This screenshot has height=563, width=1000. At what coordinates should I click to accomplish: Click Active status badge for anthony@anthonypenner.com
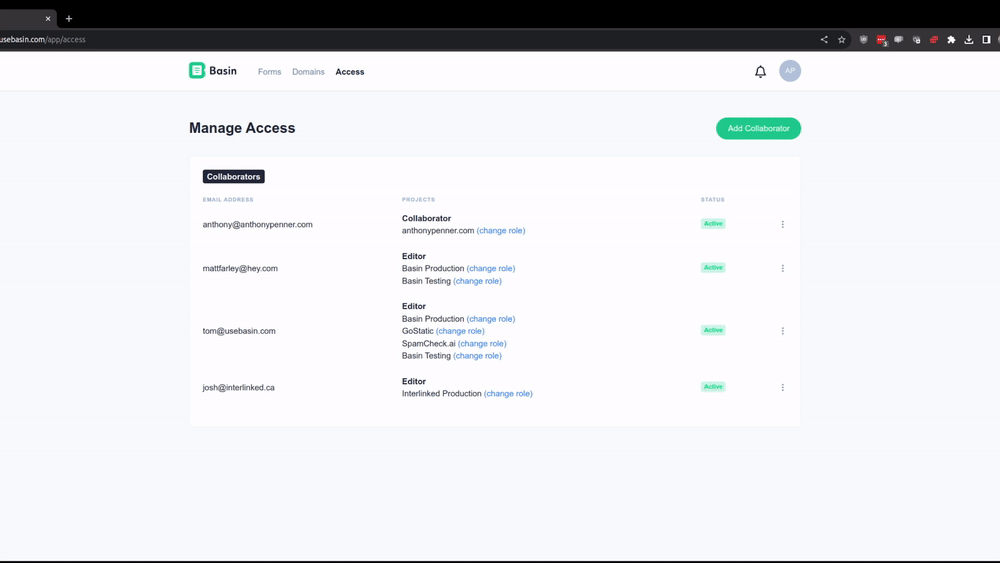(713, 224)
